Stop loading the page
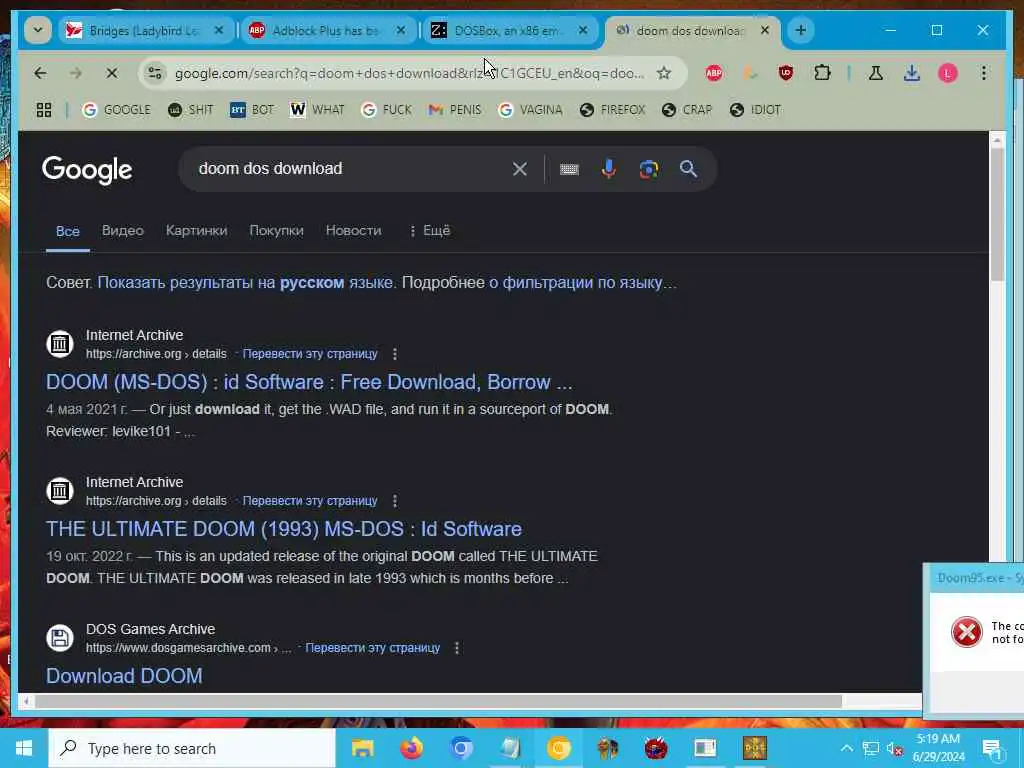 click(x=112, y=73)
